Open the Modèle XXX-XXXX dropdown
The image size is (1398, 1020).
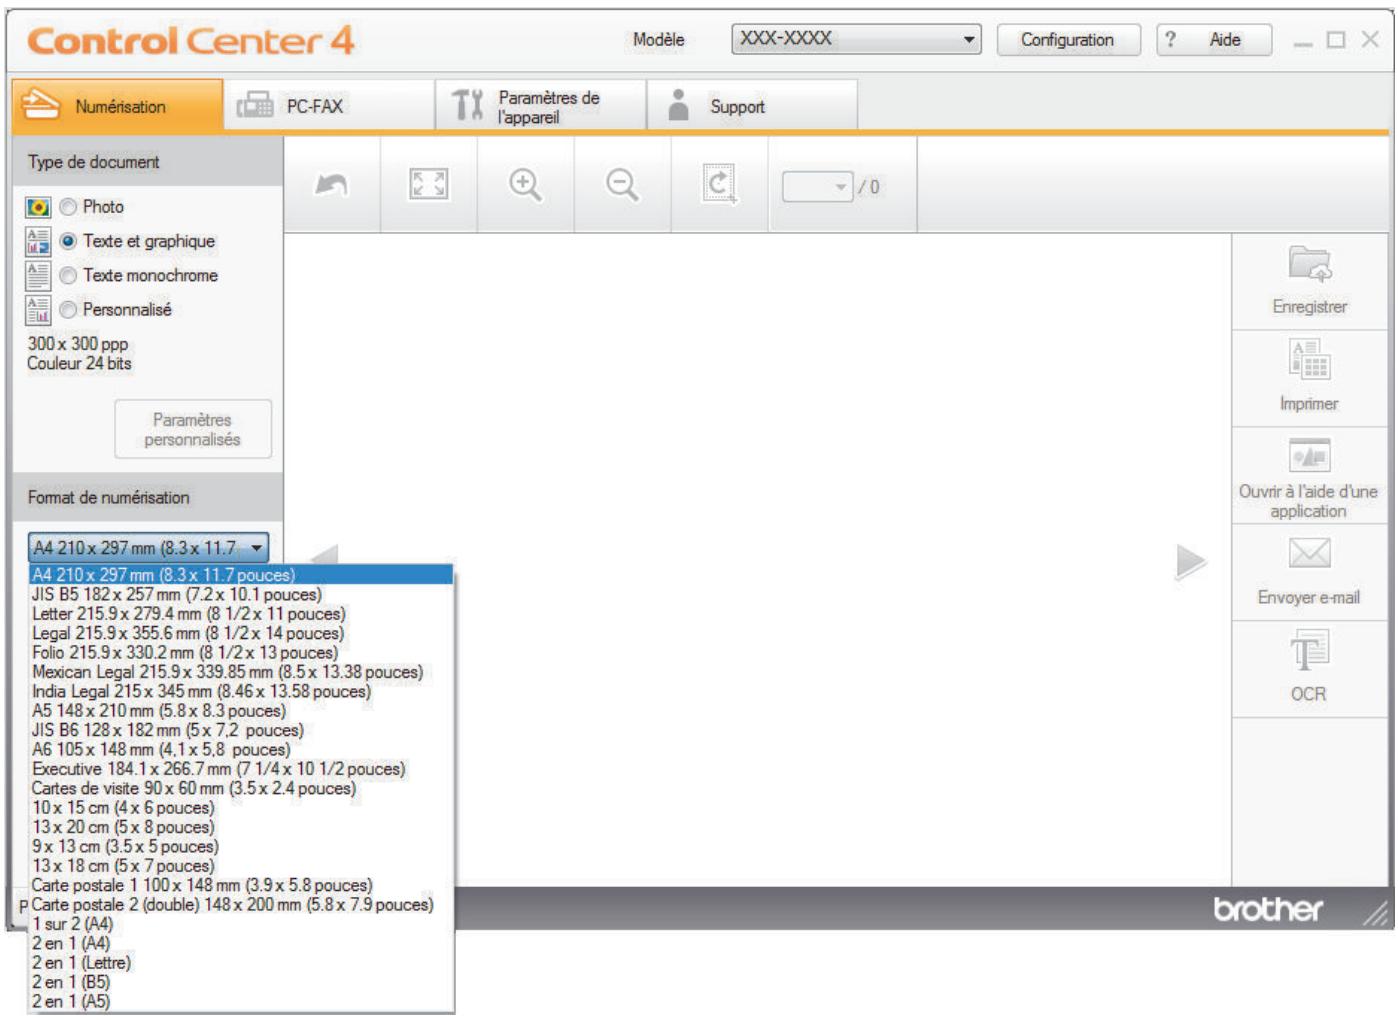(x=856, y=39)
